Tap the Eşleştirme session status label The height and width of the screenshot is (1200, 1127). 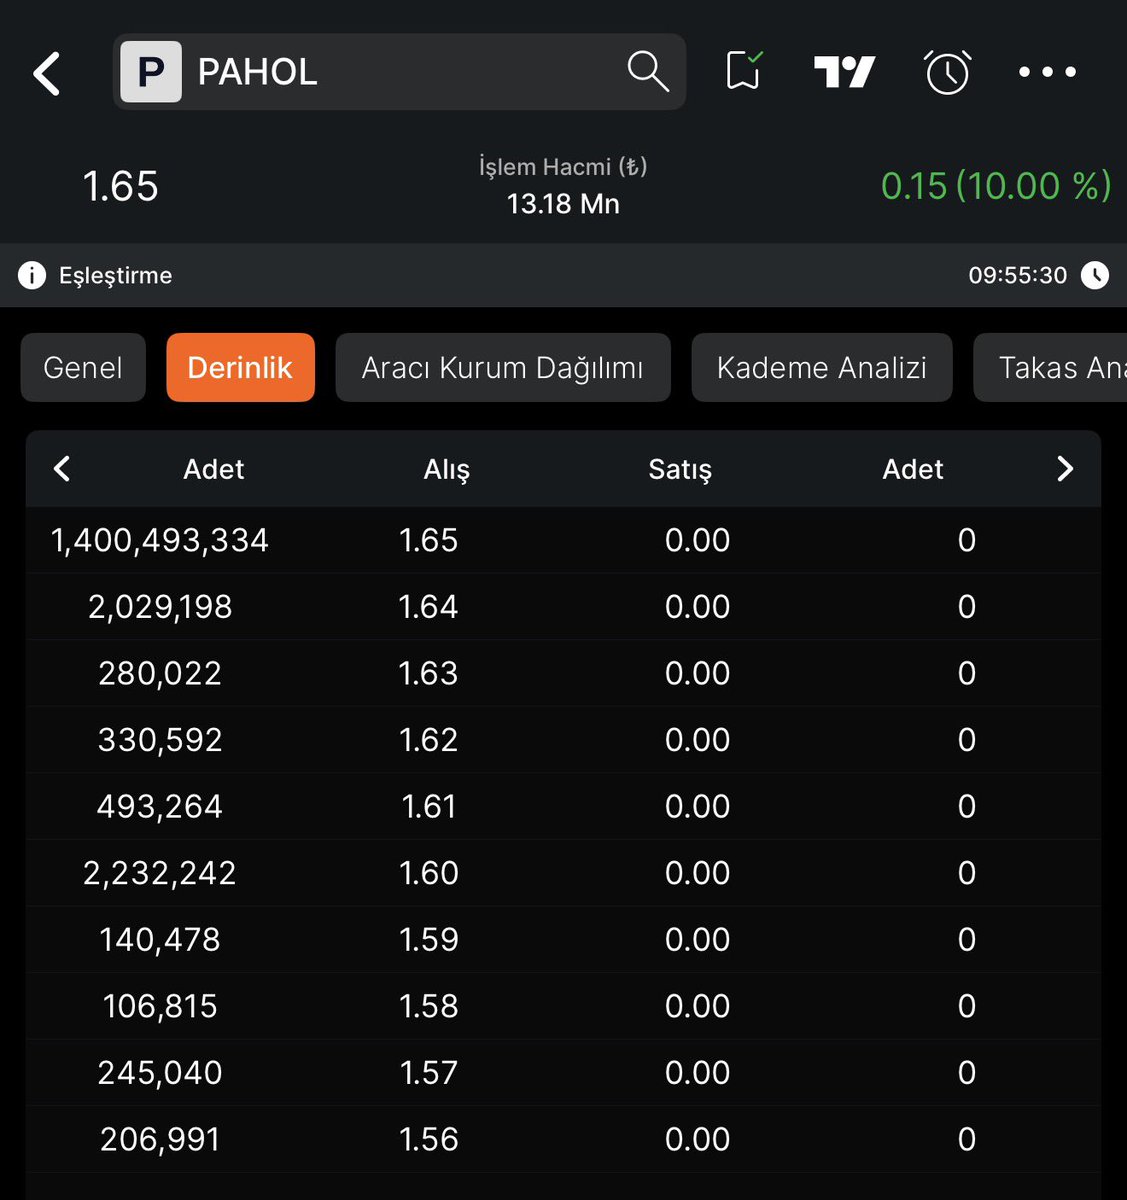(115, 275)
